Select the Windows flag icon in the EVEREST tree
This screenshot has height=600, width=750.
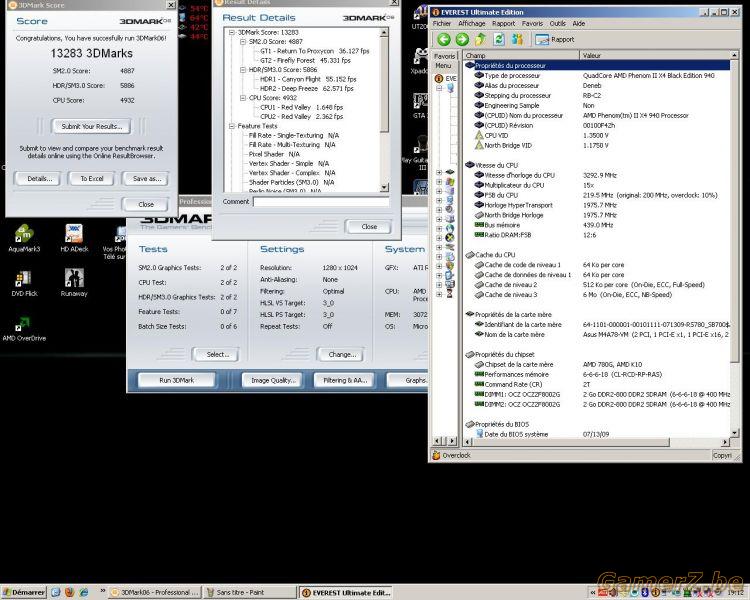(x=450, y=181)
